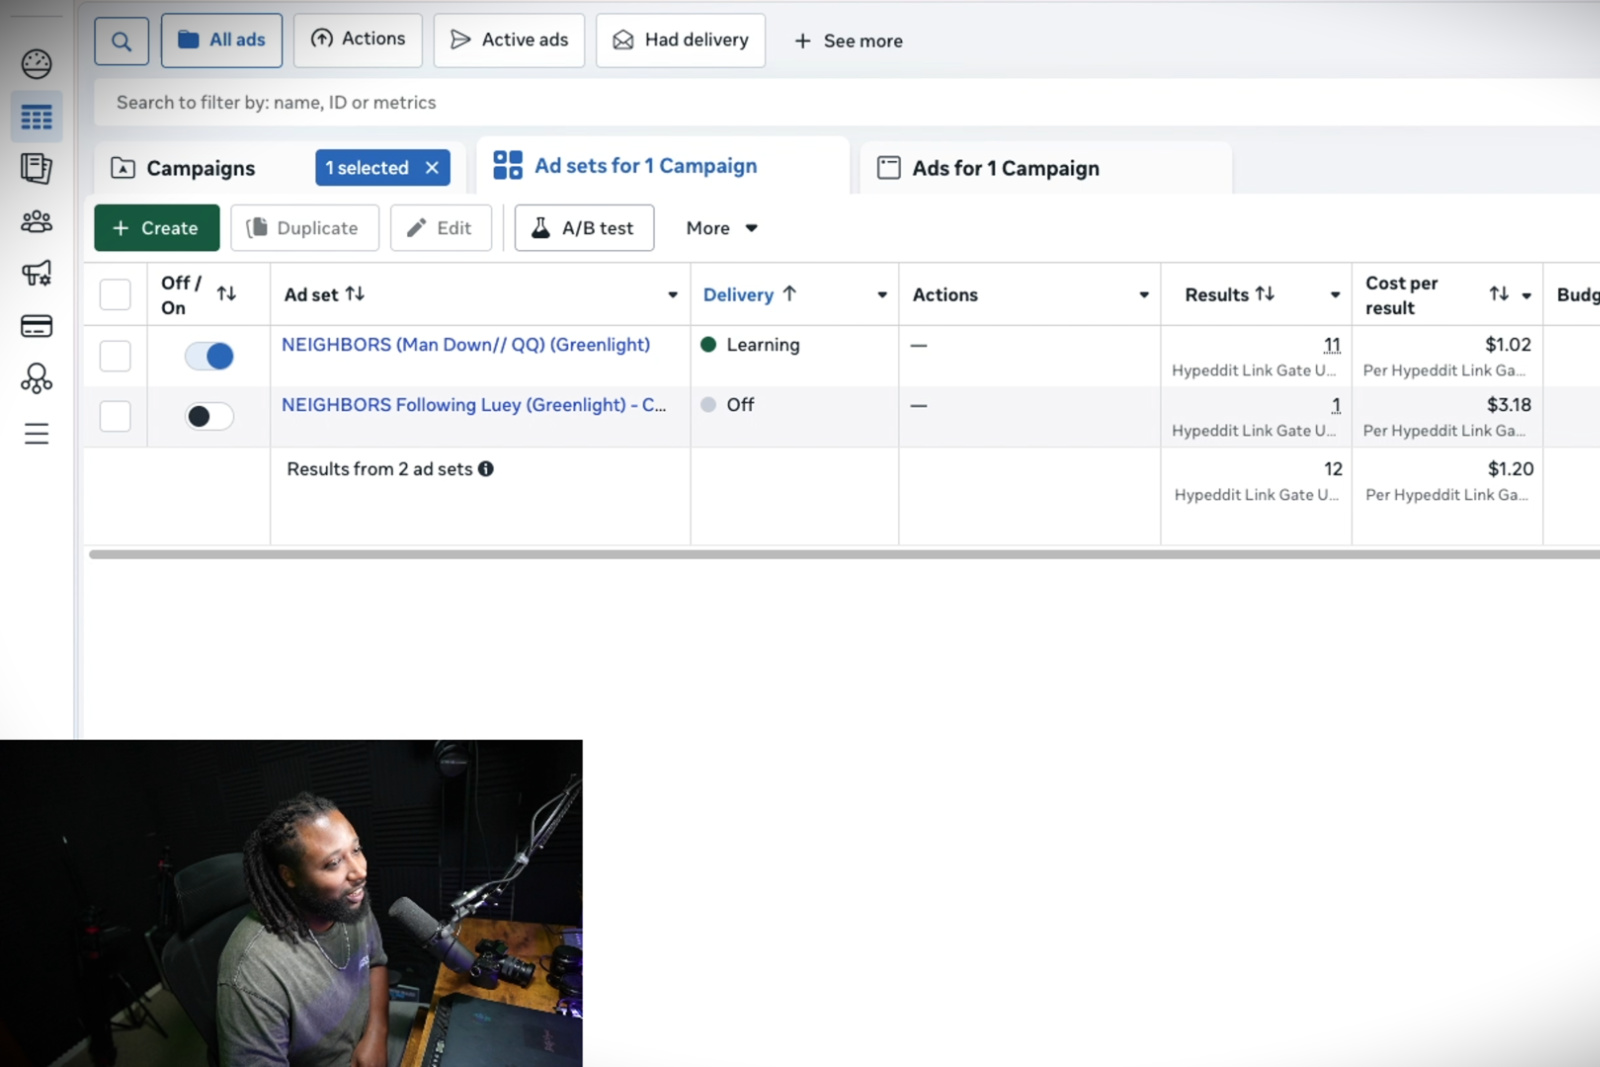
Task: Expand the Delivery column dropdown arrow
Action: point(881,295)
